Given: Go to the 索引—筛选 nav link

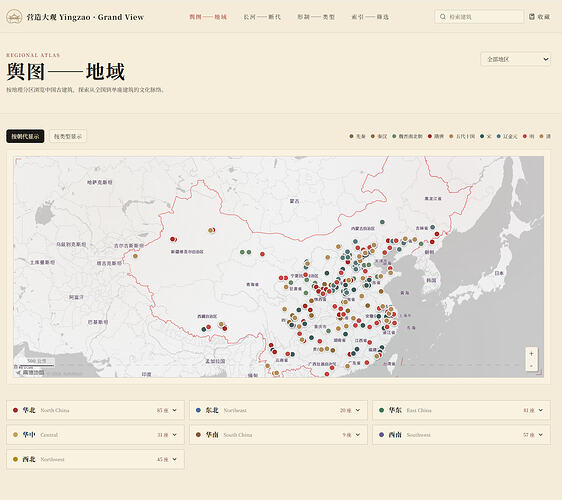Looking at the screenshot, I should 370,17.
